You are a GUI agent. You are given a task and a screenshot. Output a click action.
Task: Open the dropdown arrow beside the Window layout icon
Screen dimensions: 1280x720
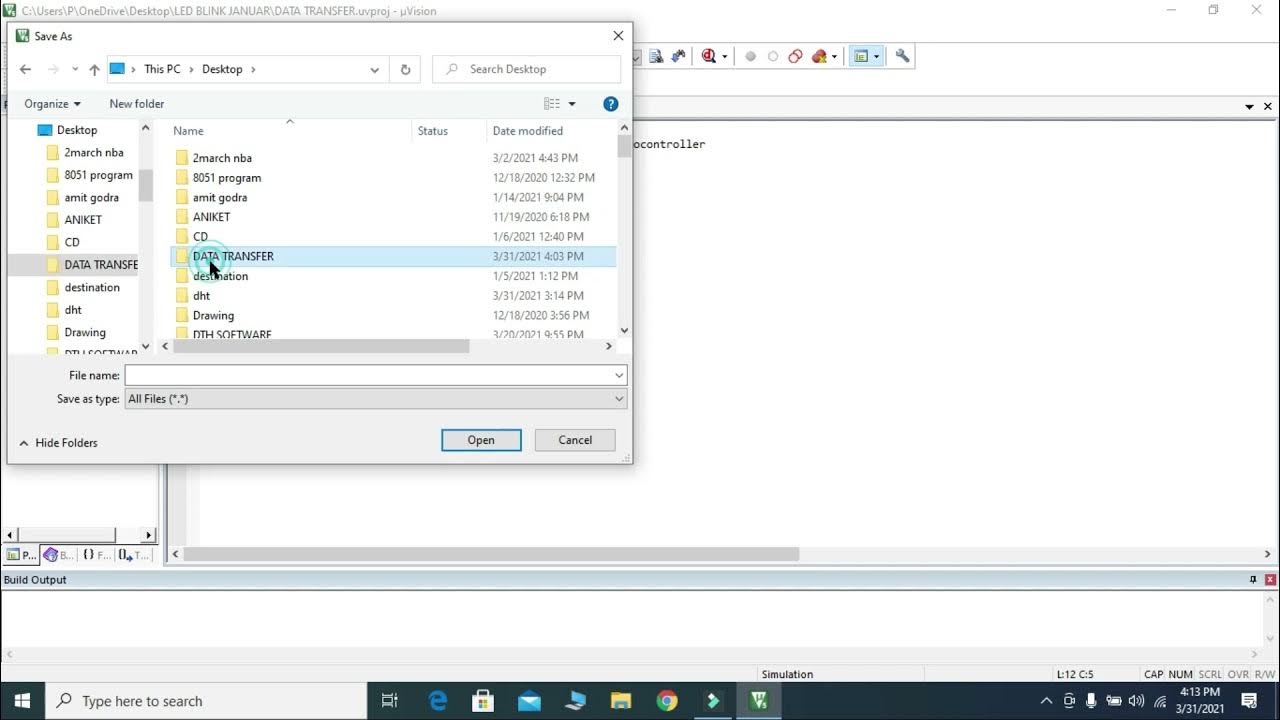pyautogui.click(x=876, y=57)
